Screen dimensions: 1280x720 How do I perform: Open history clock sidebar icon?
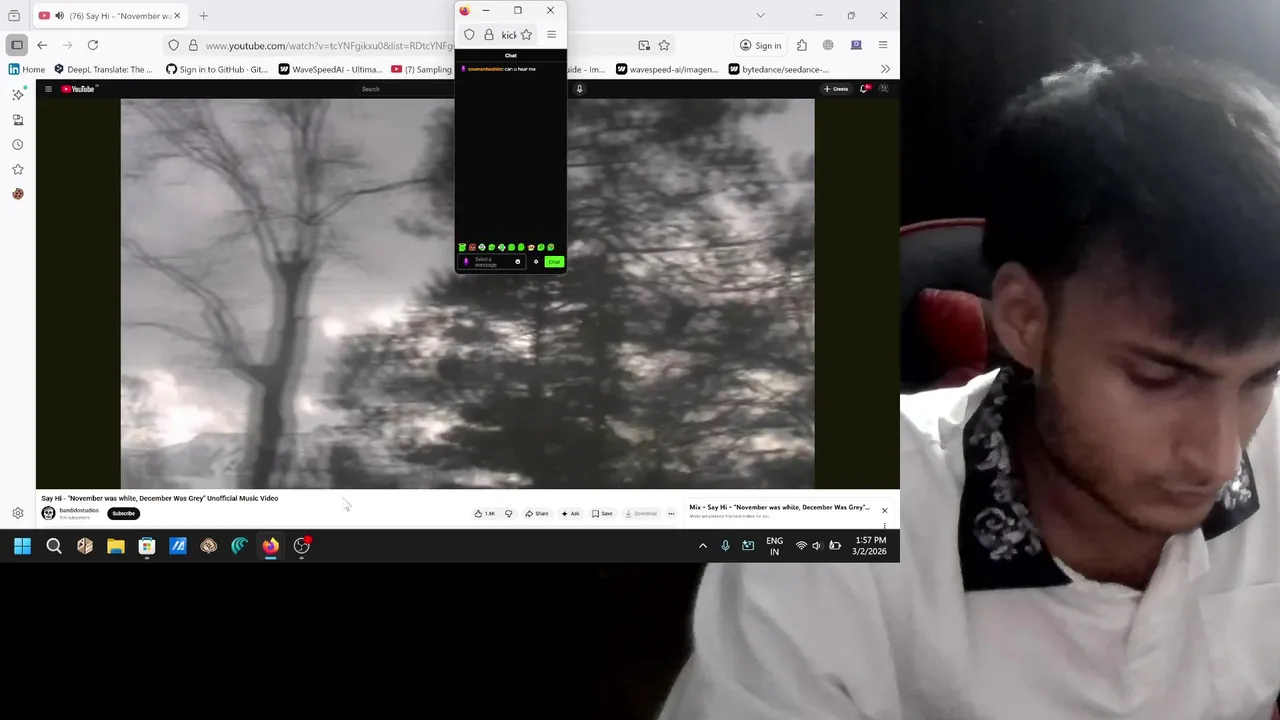(18, 144)
